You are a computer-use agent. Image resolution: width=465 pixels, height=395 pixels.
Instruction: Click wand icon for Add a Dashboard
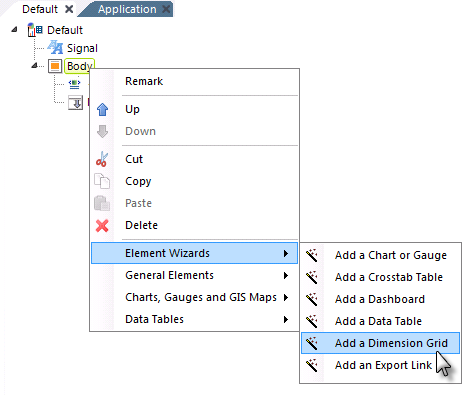click(x=312, y=299)
